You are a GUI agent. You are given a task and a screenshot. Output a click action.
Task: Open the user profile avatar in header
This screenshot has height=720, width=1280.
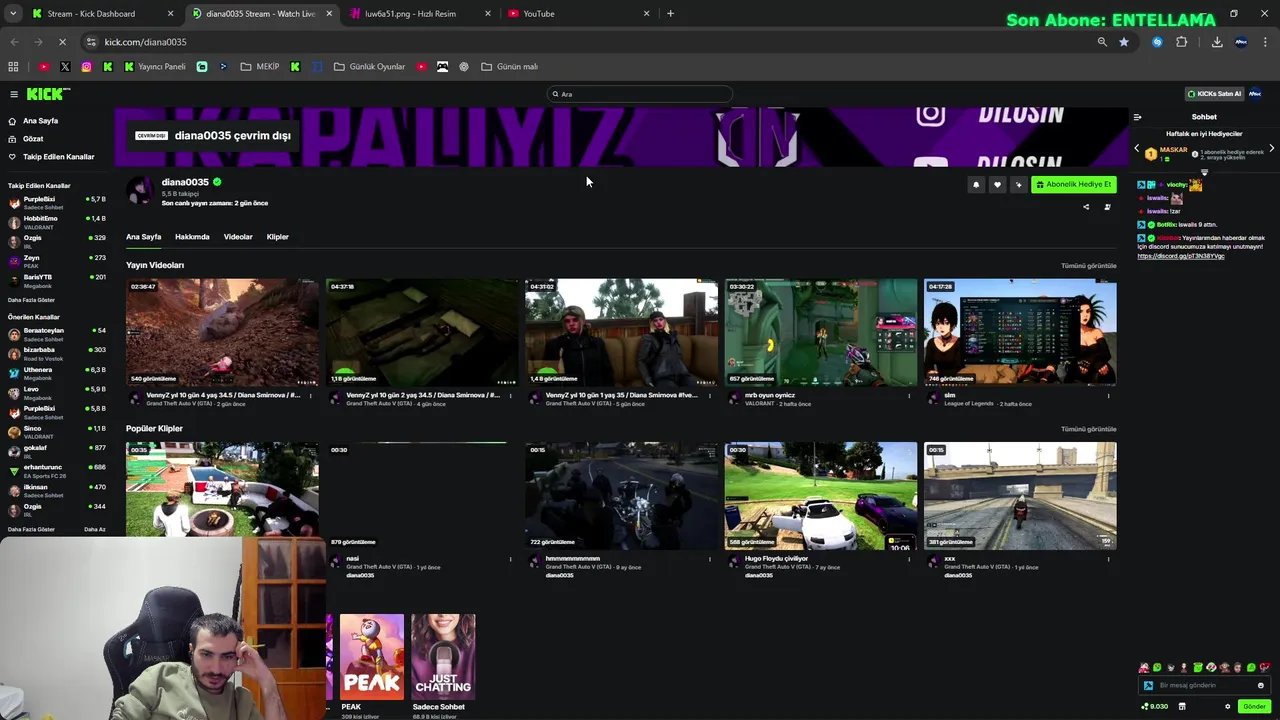pyautogui.click(x=1255, y=94)
